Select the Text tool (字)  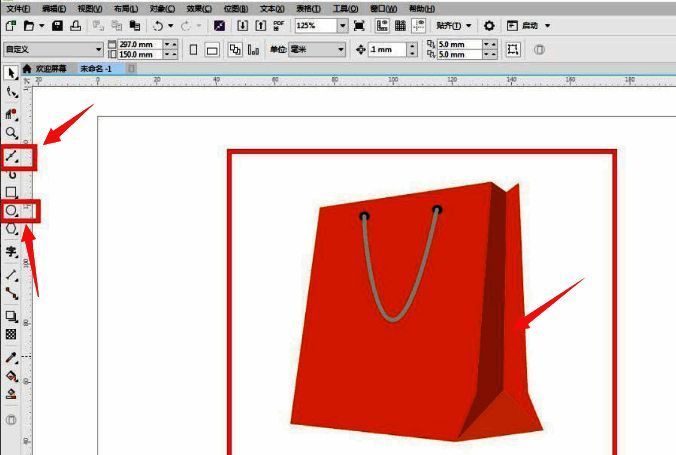(x=12, y=252)
